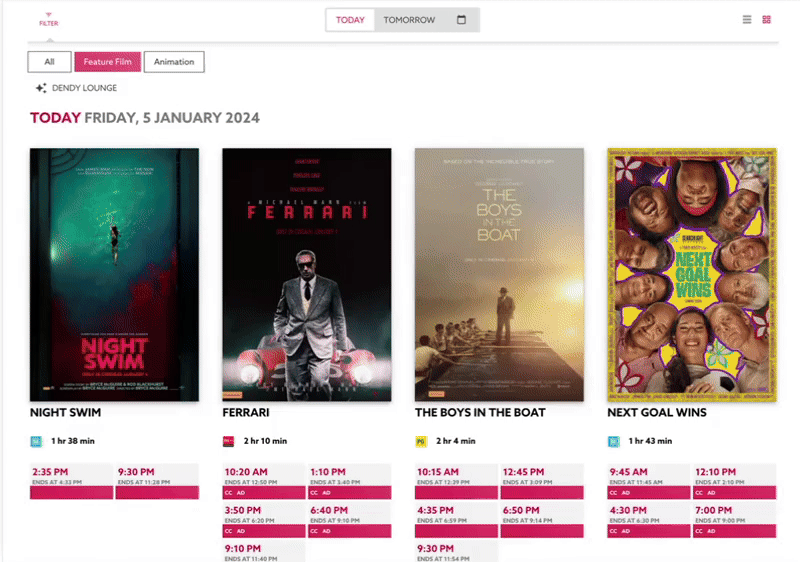The width and height of the screenshot is (800, 562).
Task: Book Ferrari 10:20 AM session
Action: [x=264, y=481]
